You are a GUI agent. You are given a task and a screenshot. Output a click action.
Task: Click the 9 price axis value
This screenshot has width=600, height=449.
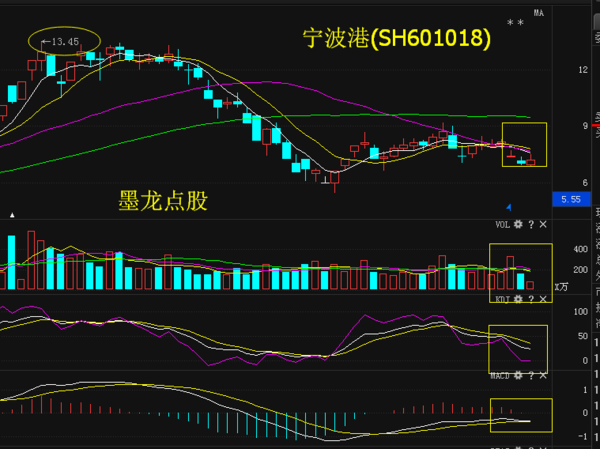click(x=585, y=126)
